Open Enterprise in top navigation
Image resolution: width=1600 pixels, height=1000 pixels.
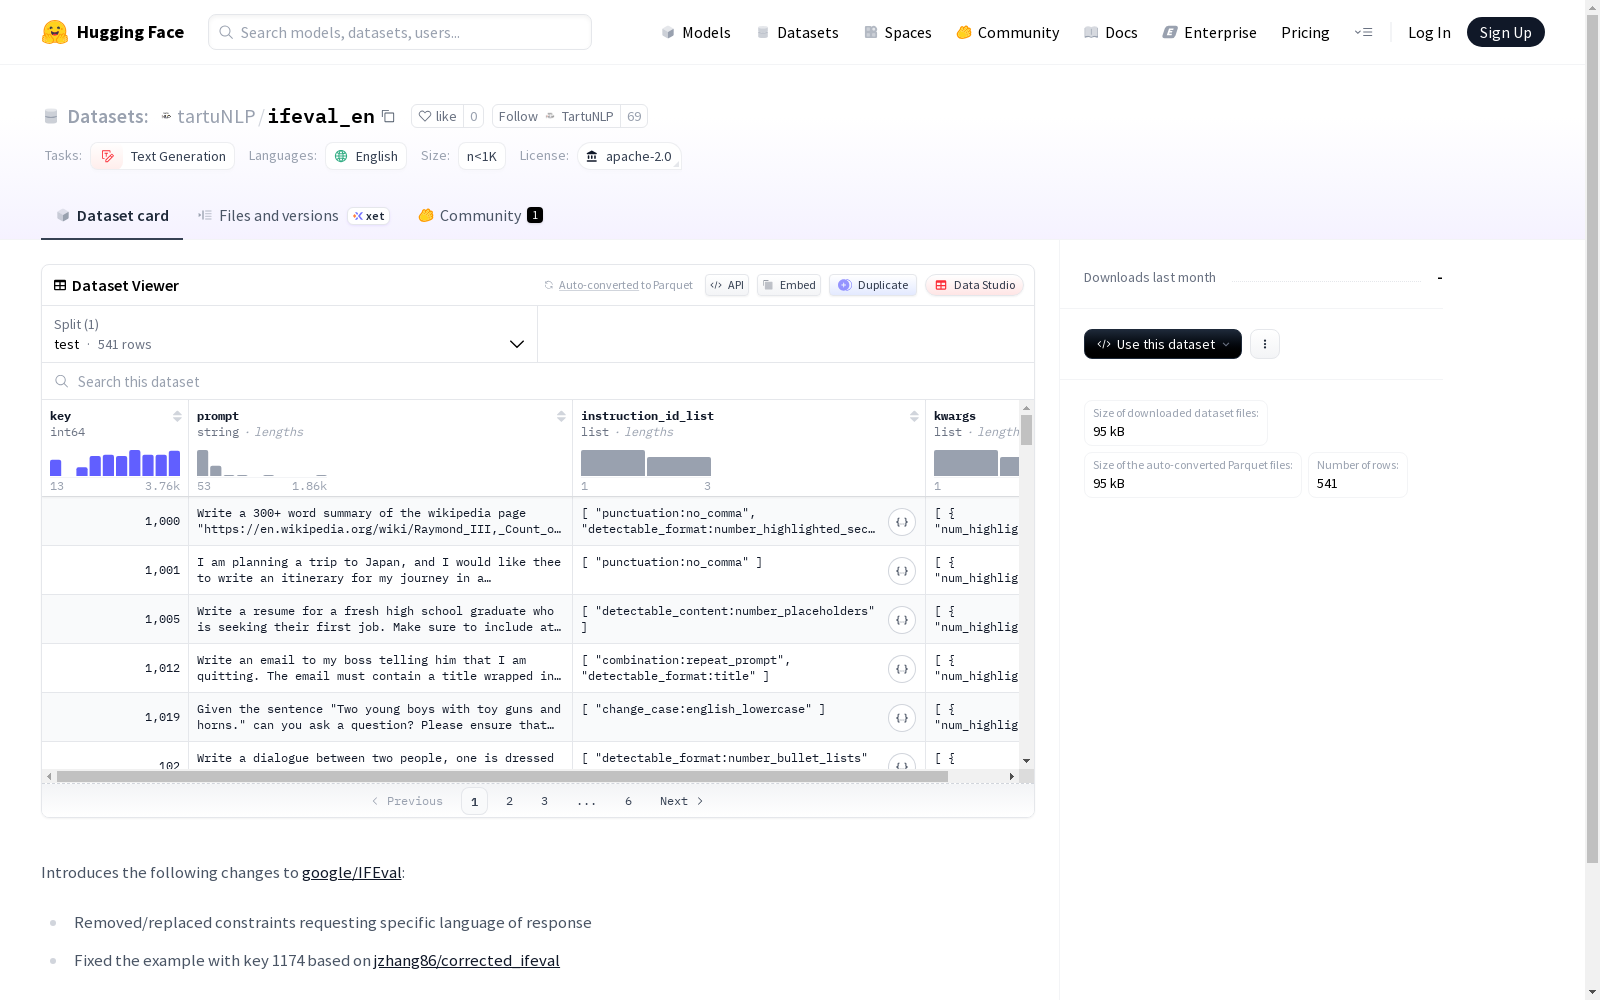coord(1210,32)
